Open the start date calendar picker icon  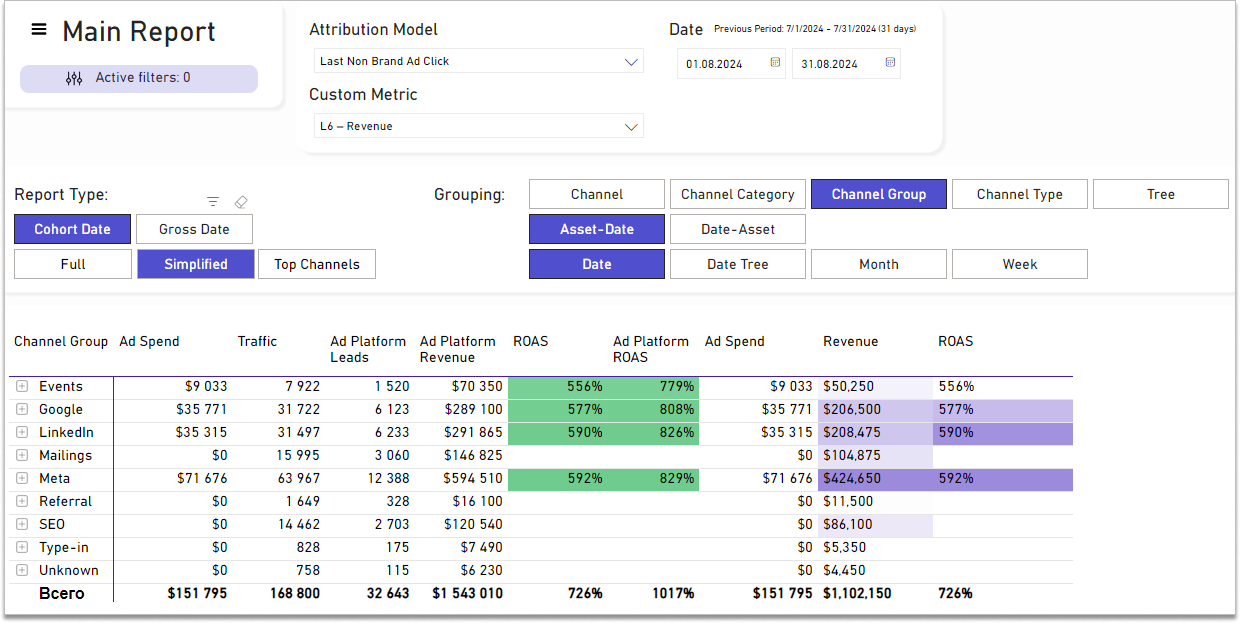pyautogui.click(x=775, y=63)
